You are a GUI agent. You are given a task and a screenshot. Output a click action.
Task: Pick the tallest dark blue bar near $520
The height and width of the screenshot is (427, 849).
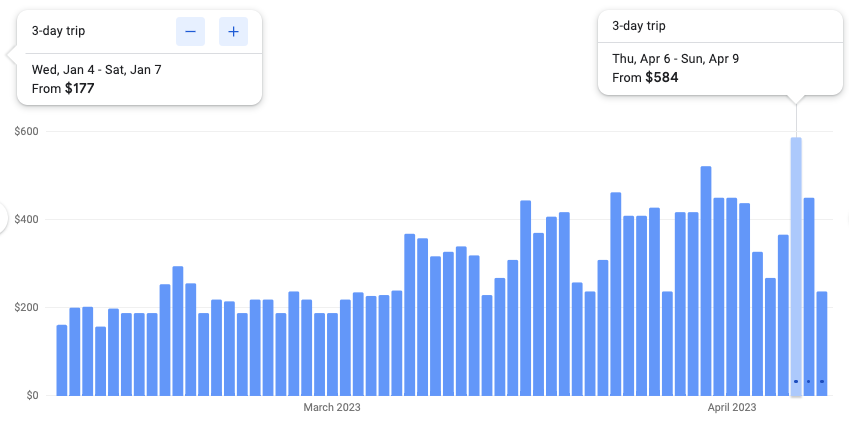[x=706, y=280]
